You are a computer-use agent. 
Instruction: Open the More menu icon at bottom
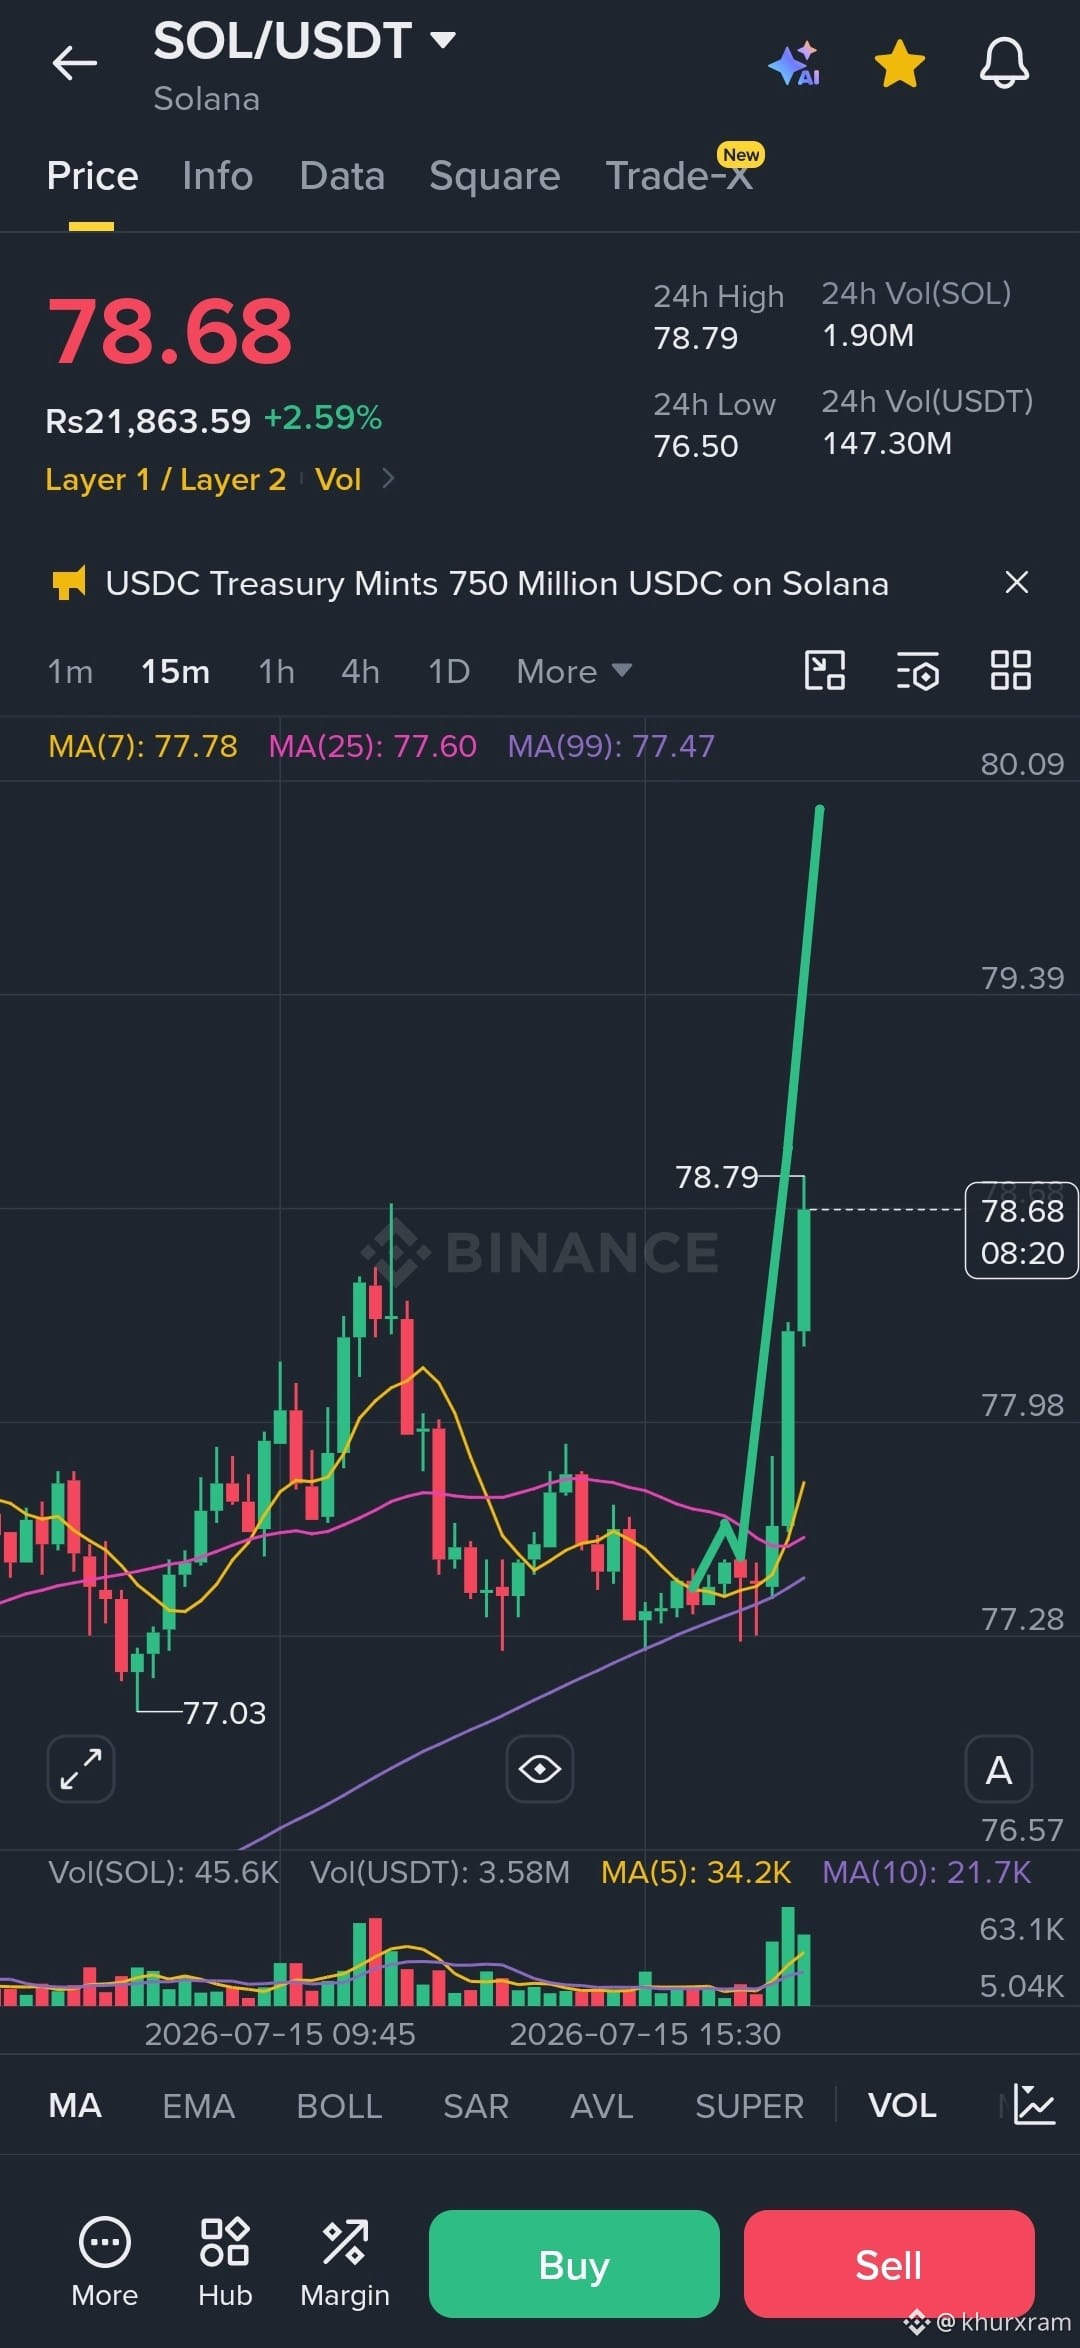[x=104, y=2260]
